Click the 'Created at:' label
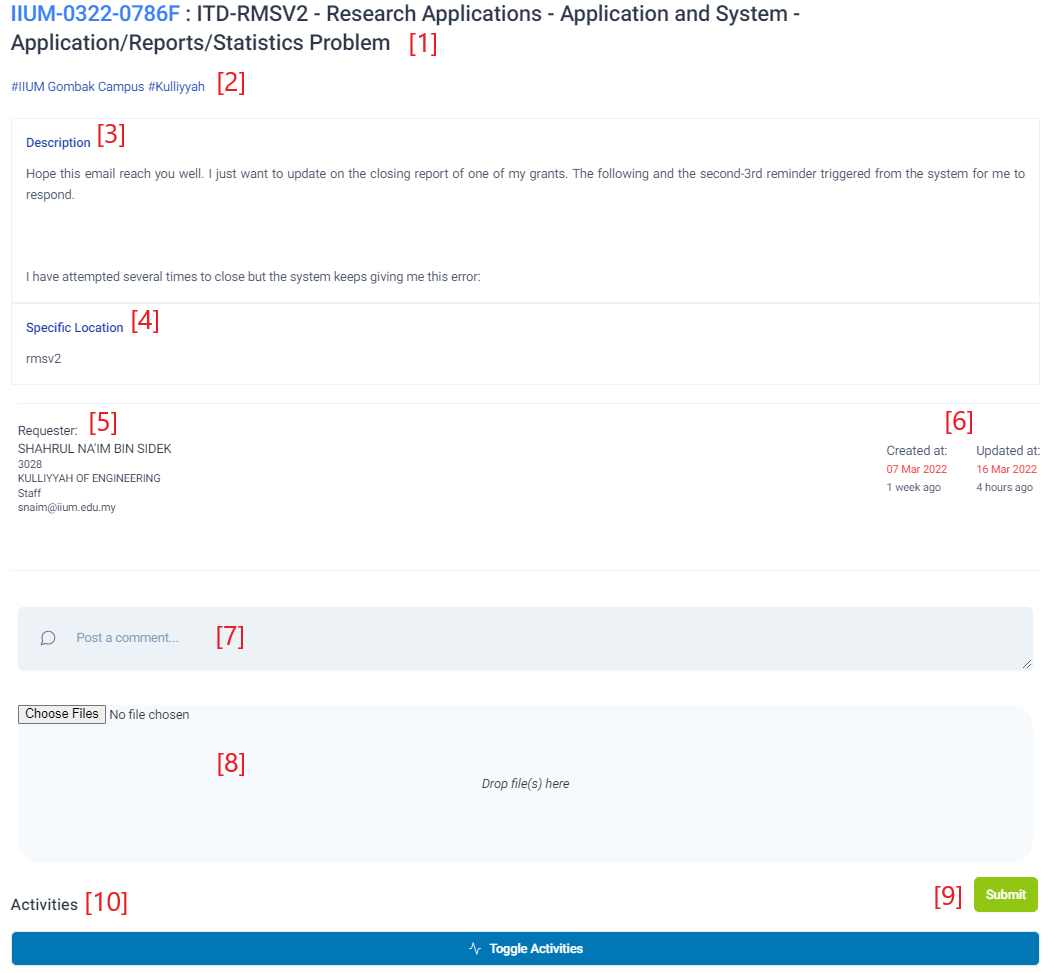1058x973 pixels. [x=916, y=451]
